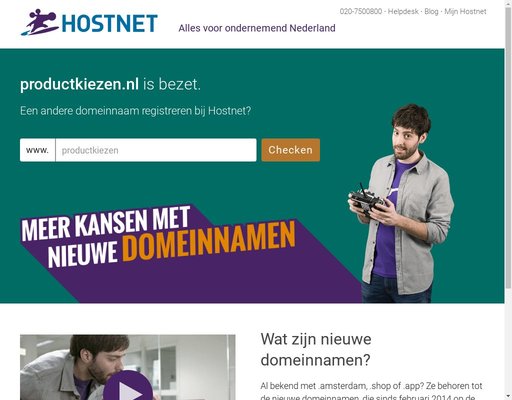
Task: Click the domain name input field
Action: click(x=156, y=150)
